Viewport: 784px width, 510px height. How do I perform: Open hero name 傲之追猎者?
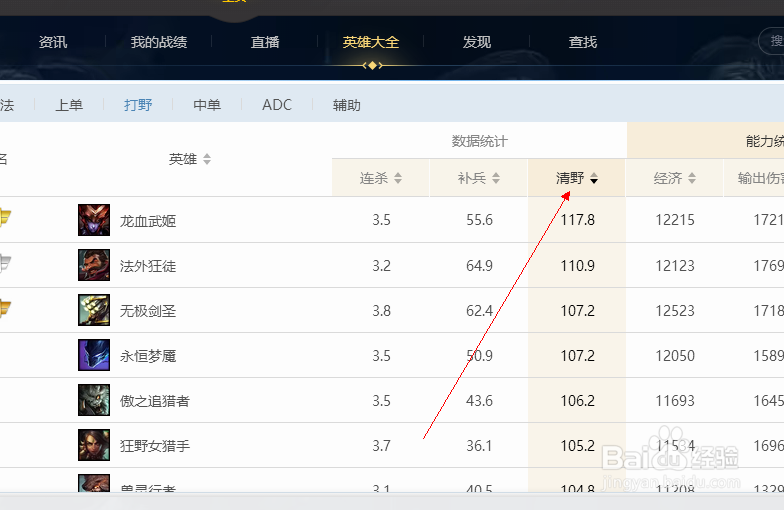tap(155, 401)
